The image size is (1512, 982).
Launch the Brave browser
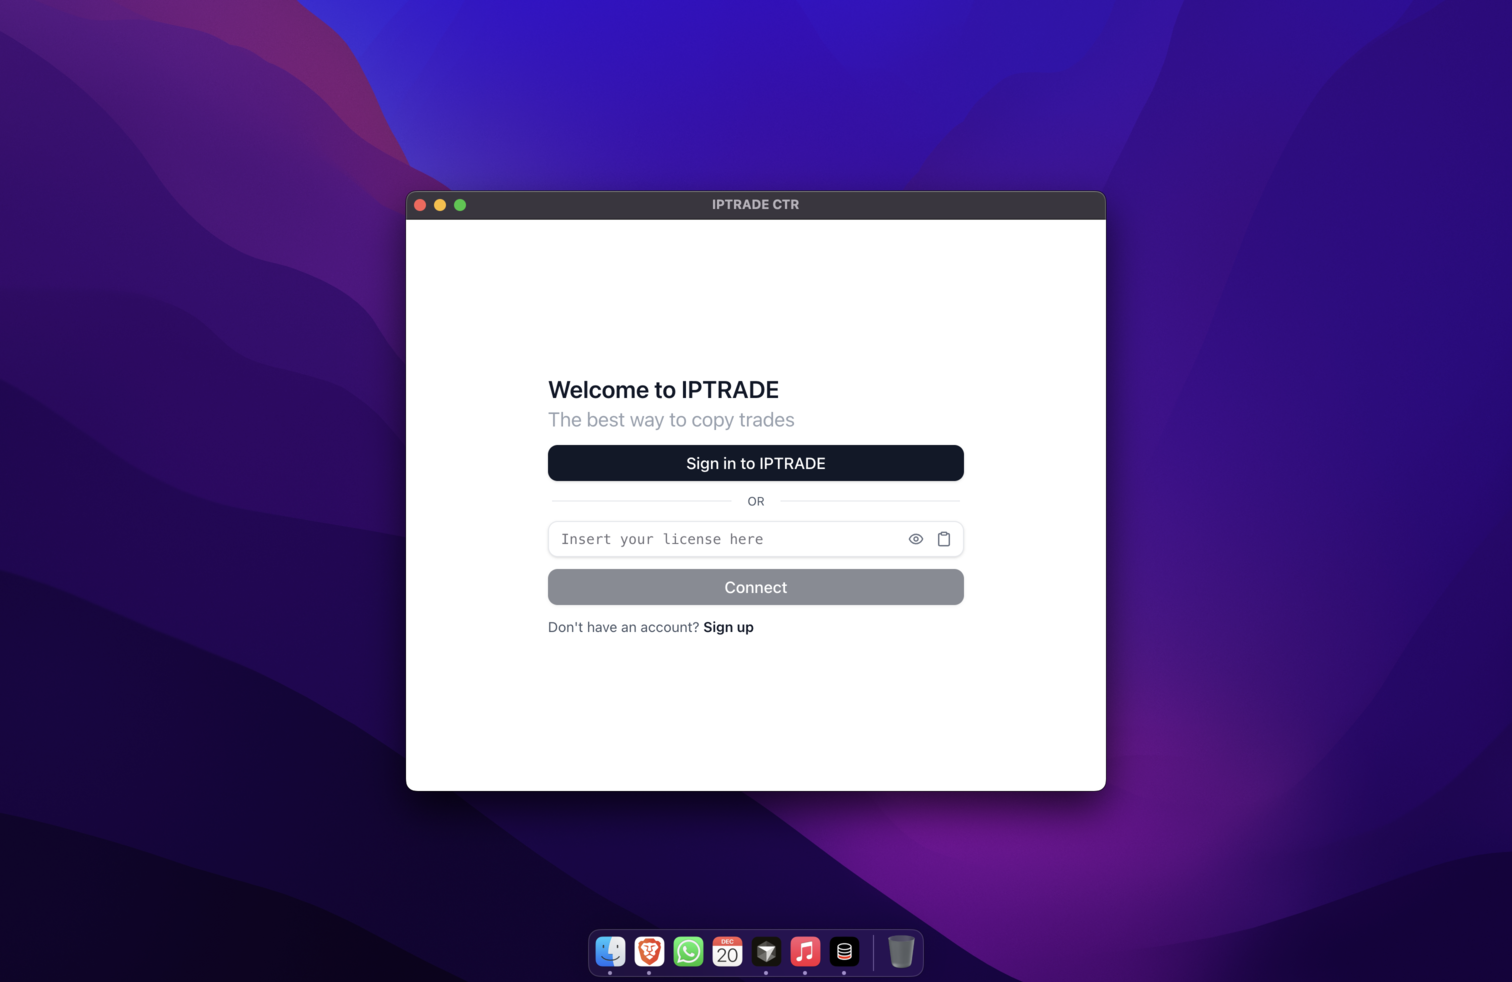pyautogui.click(x=649, y=951)
